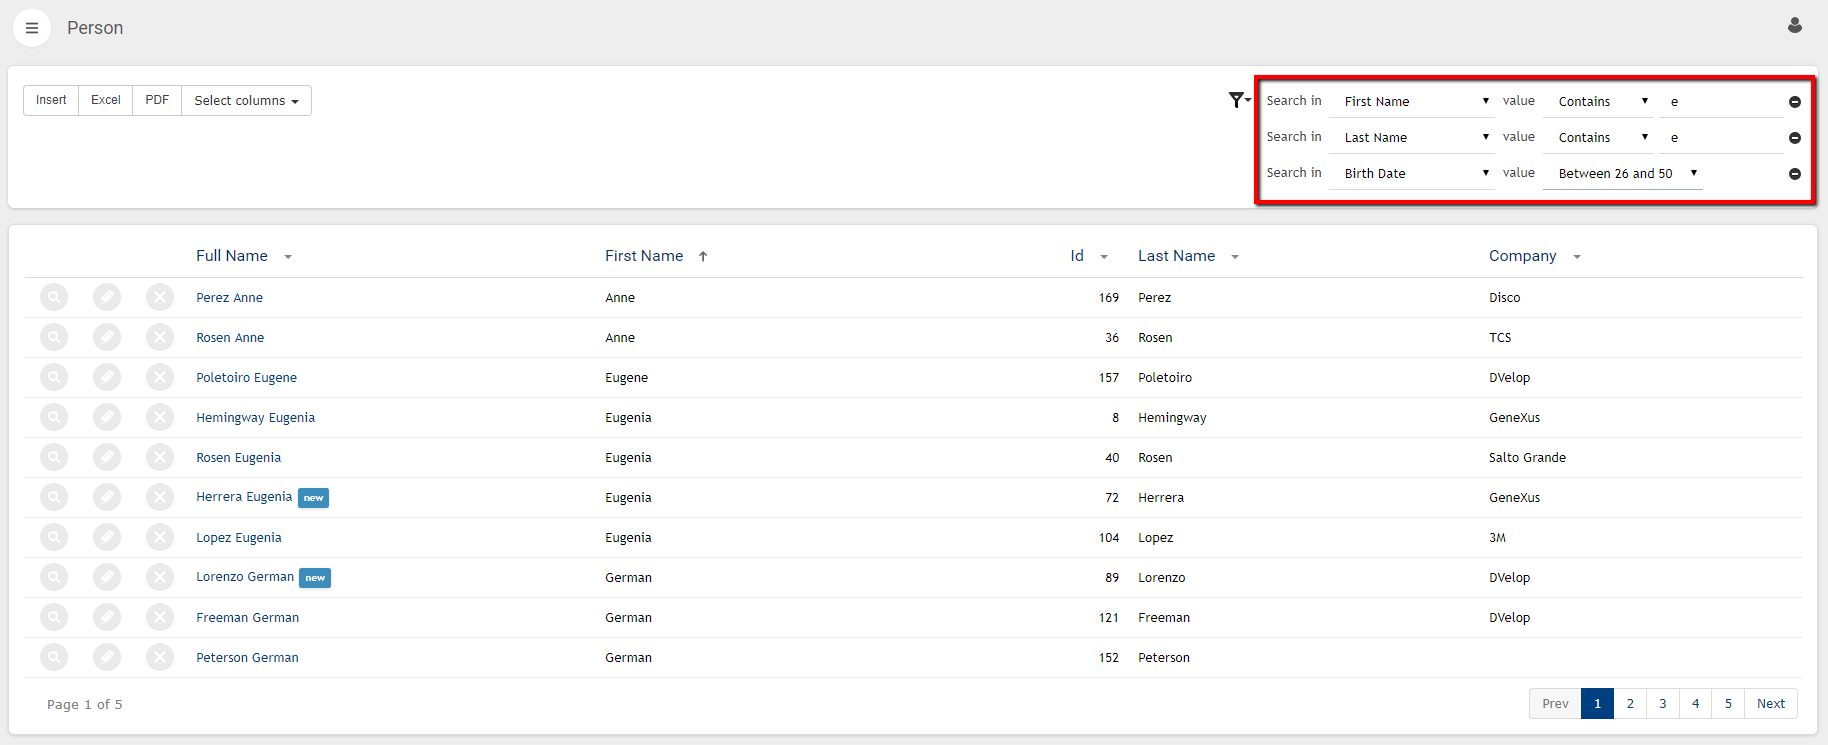Click the Disco company cell
Viewport: 1828px width, 745px height.
tap(1504, 297)
